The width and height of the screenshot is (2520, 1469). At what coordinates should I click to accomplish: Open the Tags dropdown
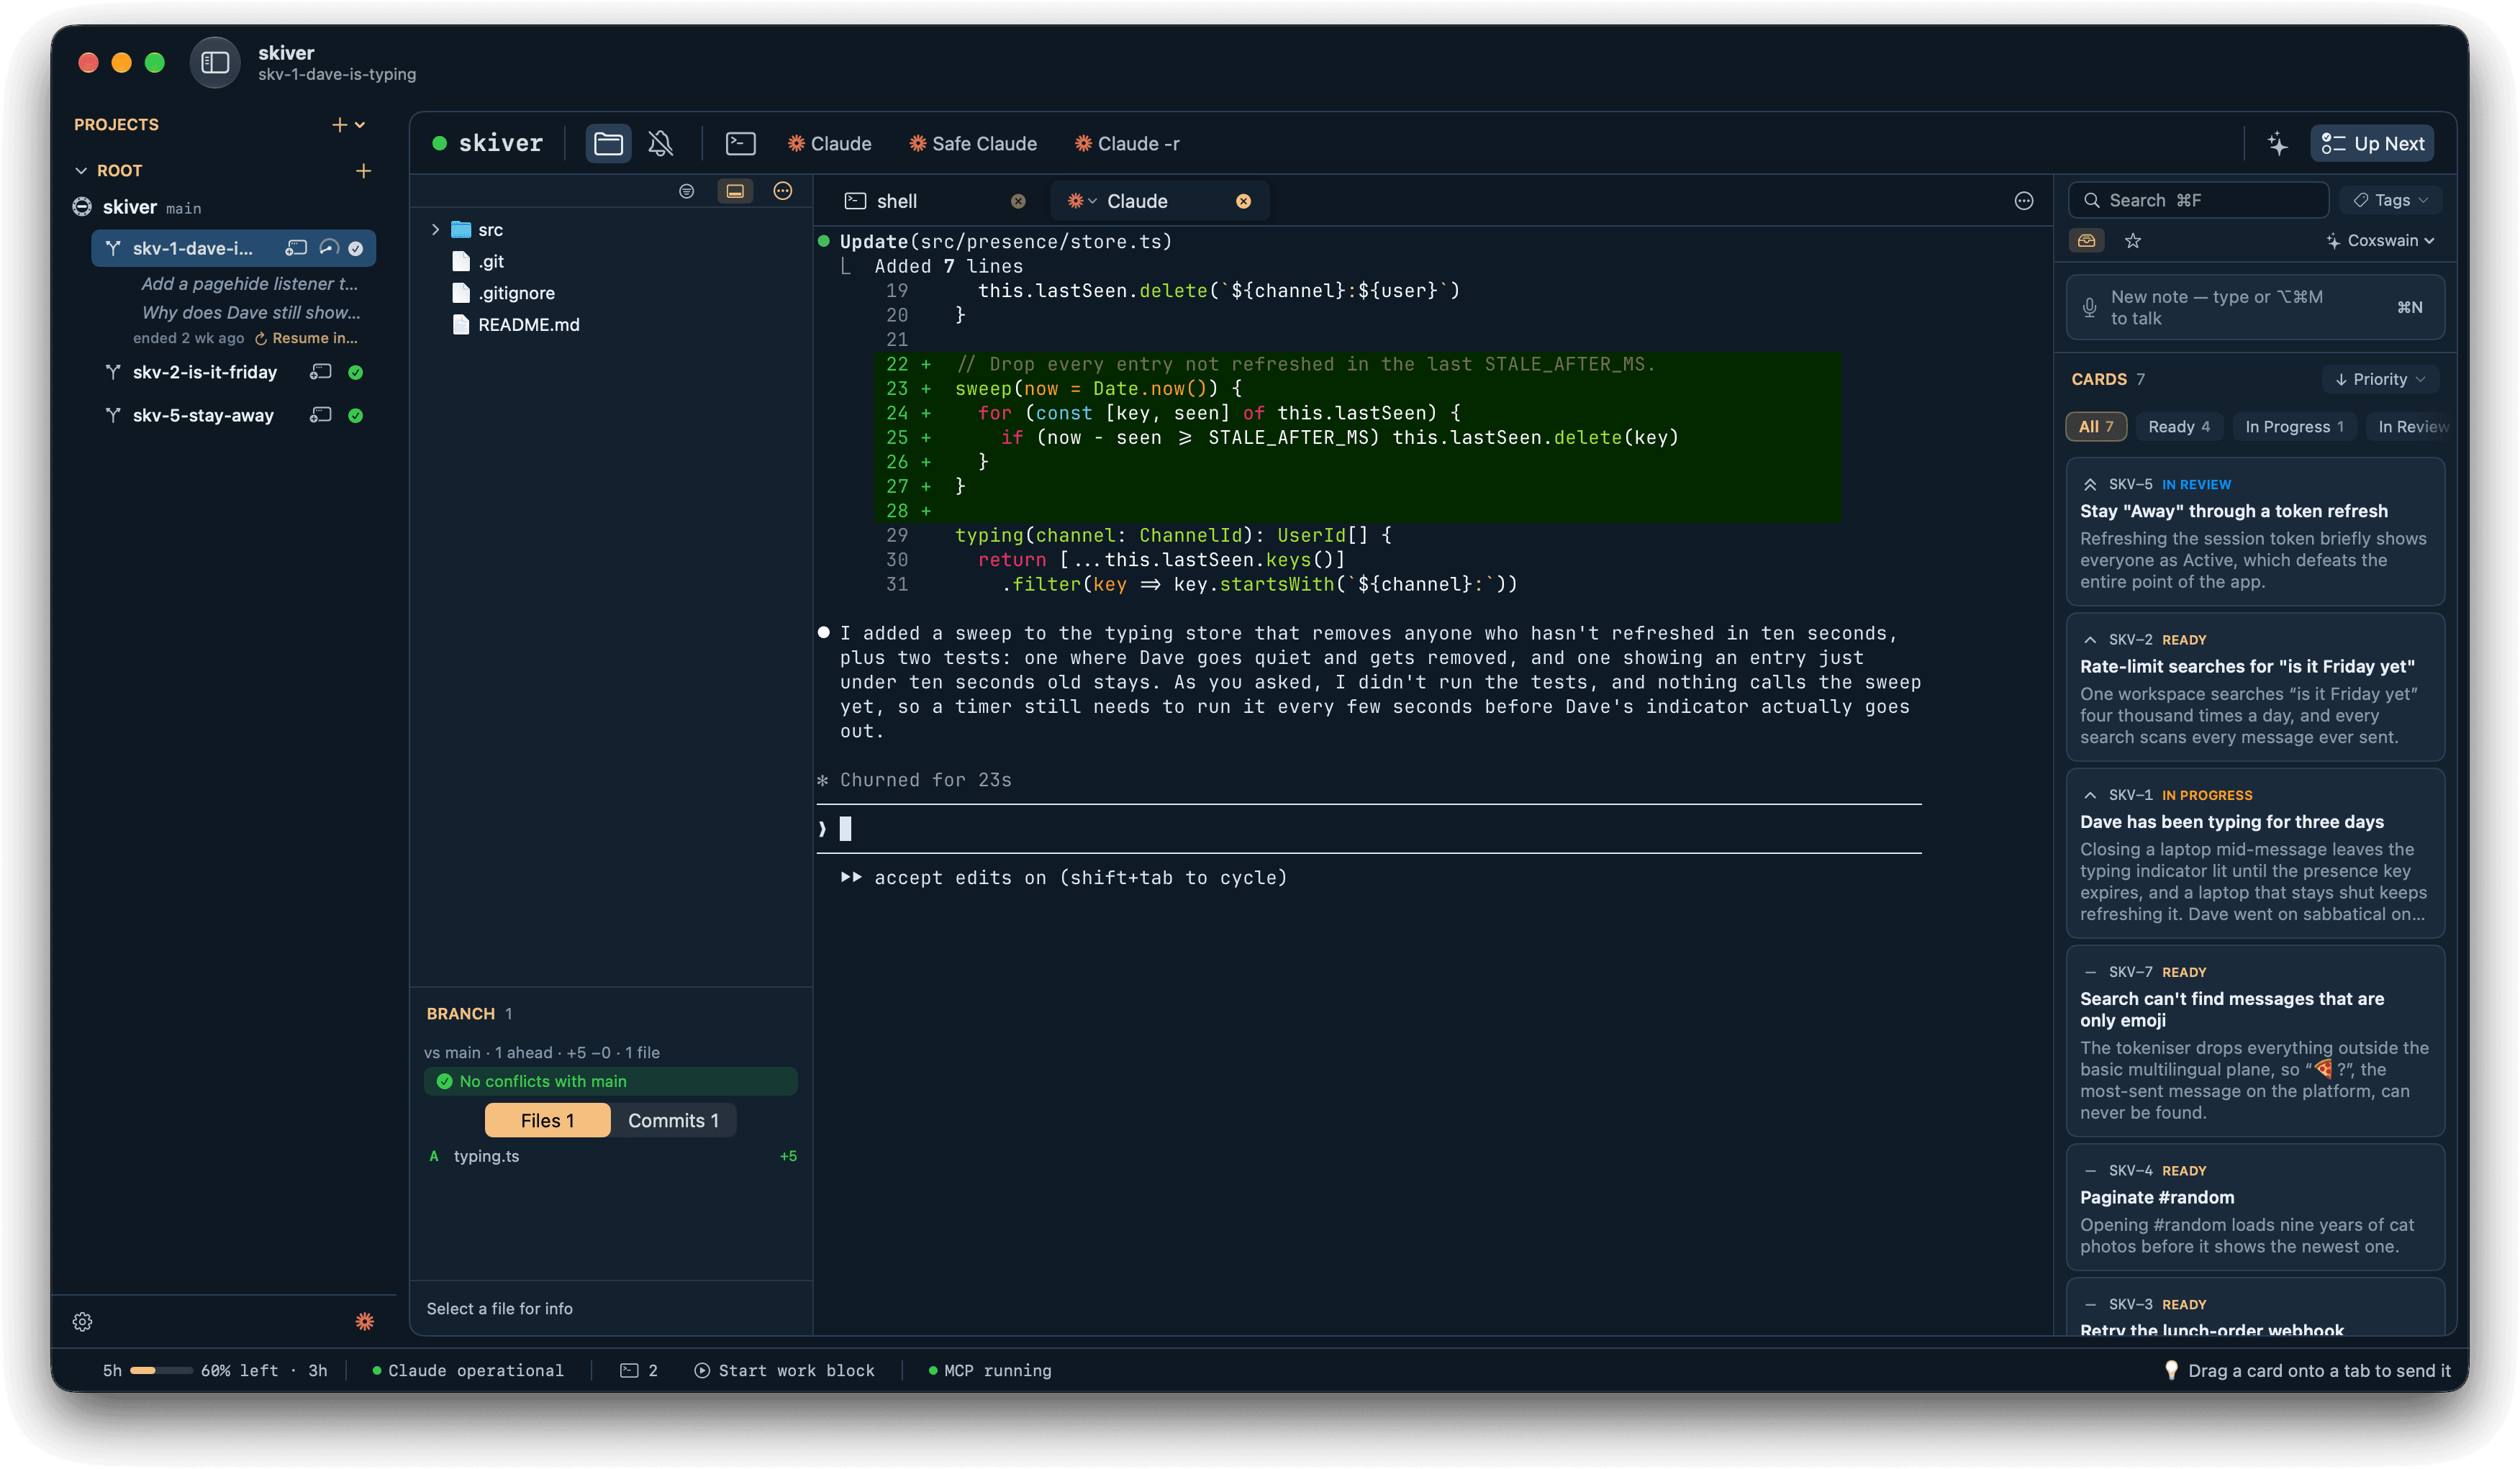[2390, 200]
